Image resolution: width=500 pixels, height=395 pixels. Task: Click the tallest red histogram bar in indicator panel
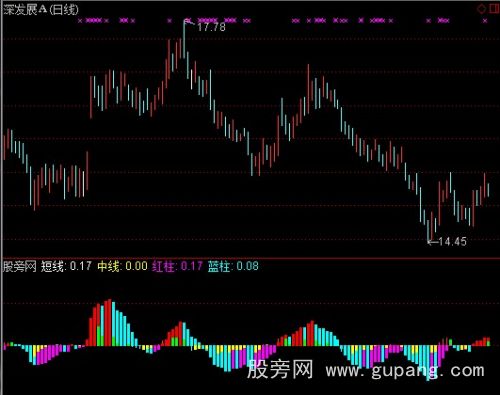pos(109,323)
